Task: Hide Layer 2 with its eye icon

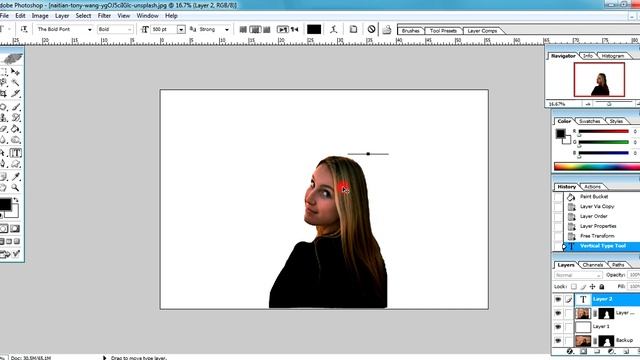Action: pyautogui.click(x=558, y=300)
